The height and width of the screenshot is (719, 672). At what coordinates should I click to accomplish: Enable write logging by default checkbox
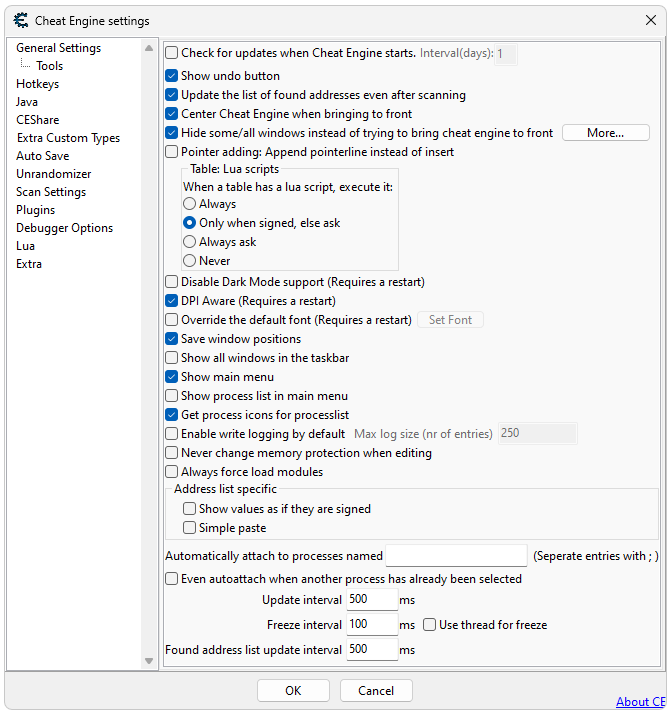171,434
